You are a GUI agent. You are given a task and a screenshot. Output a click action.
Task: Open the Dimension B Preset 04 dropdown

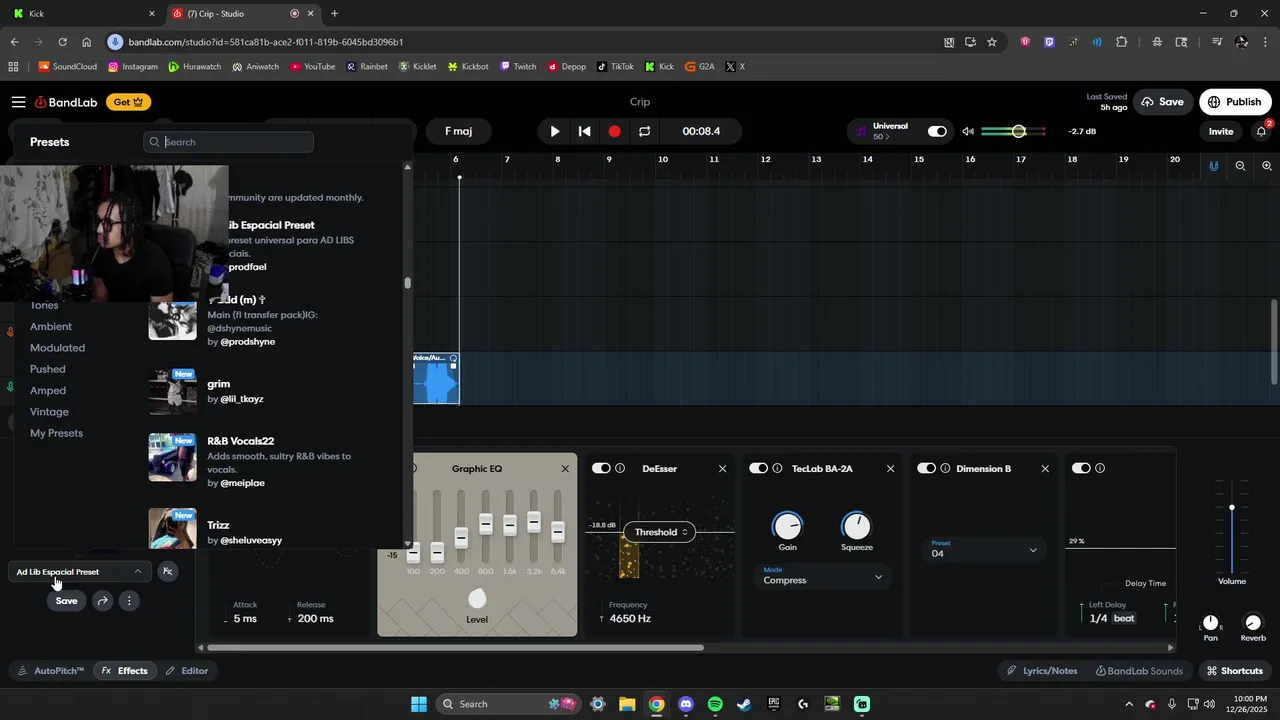pos(985,549)
